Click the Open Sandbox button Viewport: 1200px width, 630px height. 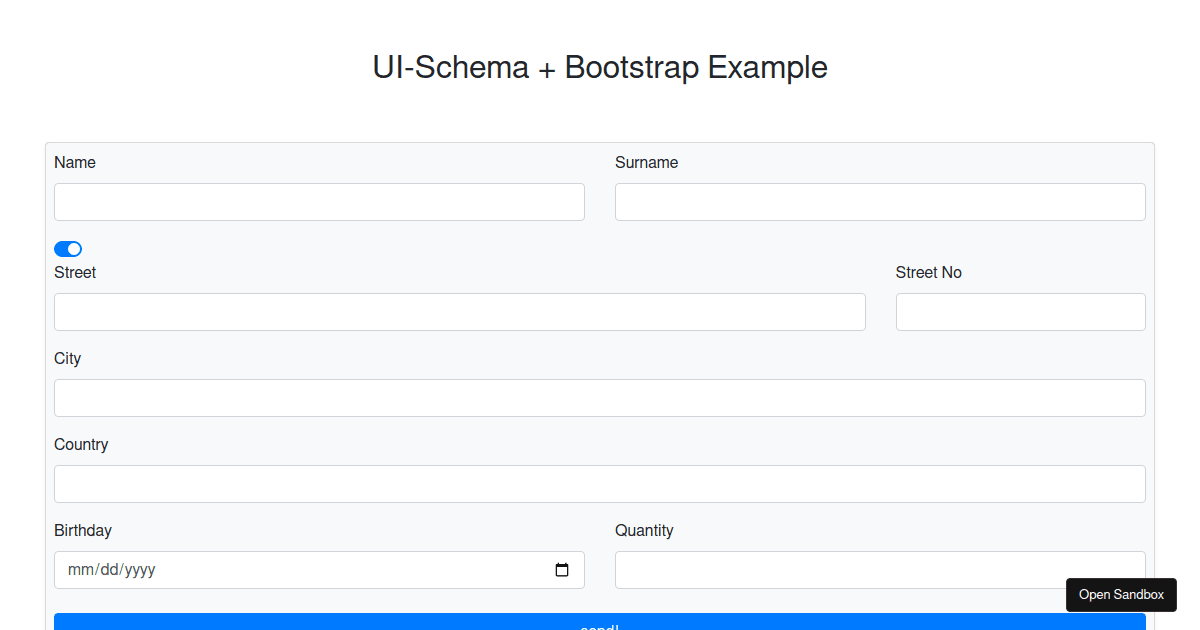pyautogui.click(x=1121, y=594)
